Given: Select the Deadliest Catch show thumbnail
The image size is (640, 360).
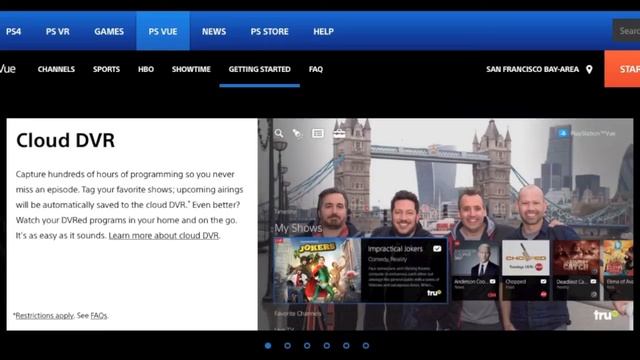Looking at the screenshot, I should (x=576, y=258).
